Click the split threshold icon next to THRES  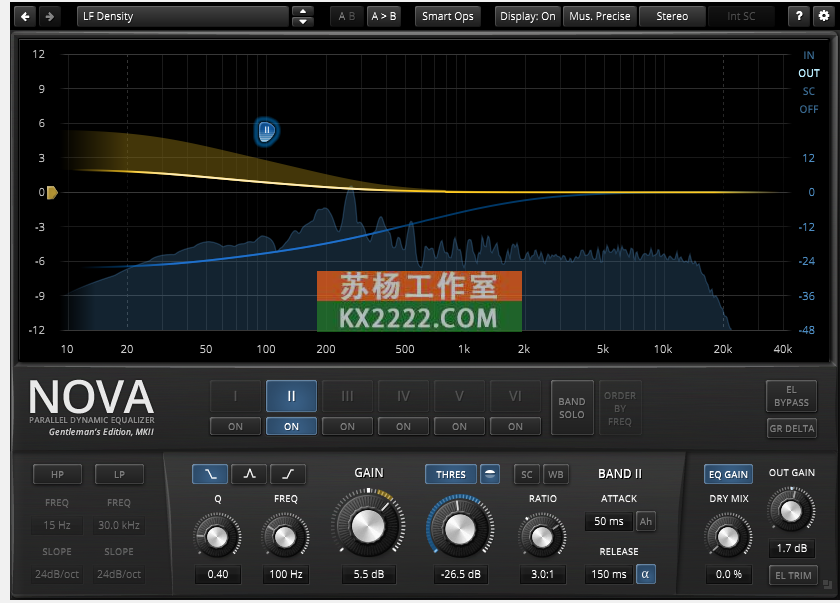pyautogui.click(x=490, y=474)
